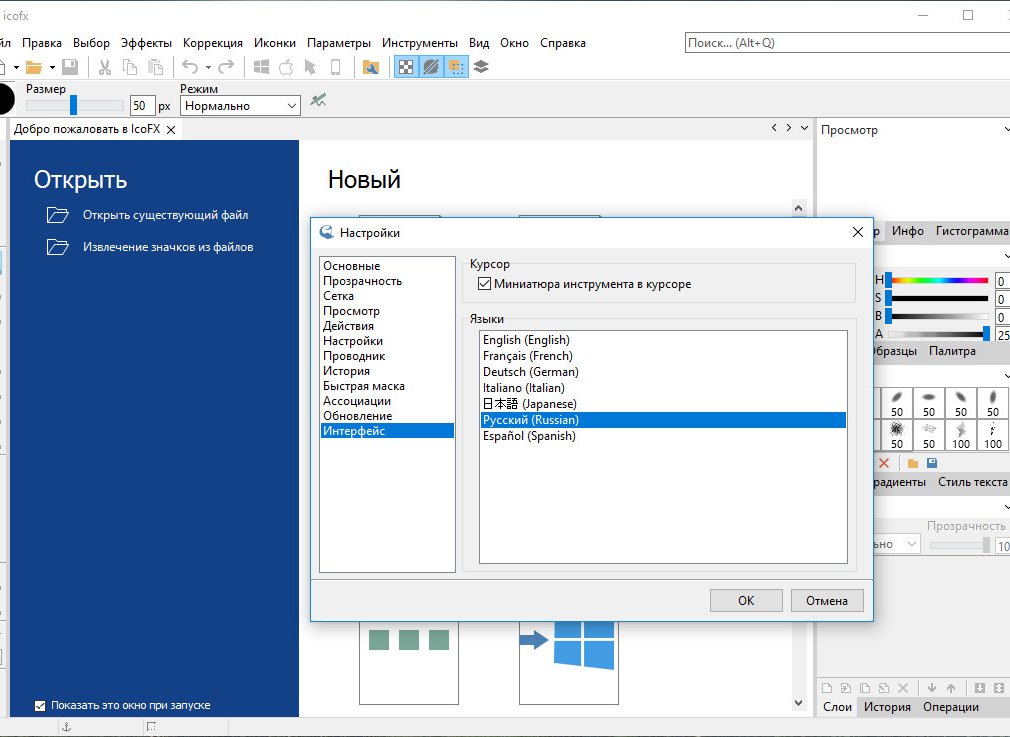Click the dashed selection icon in status bar
Viewport: 1010px width, 737px height.
[x=151, y=727]
